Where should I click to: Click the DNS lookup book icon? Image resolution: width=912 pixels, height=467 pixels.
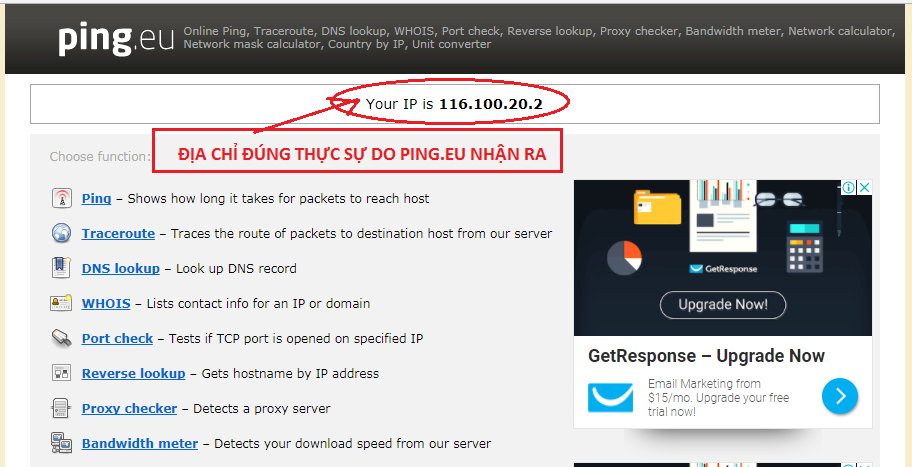(x=61, y=268)
